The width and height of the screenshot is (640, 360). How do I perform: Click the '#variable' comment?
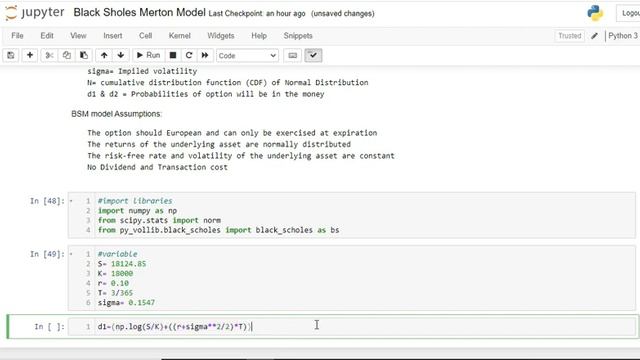[118, 254]
